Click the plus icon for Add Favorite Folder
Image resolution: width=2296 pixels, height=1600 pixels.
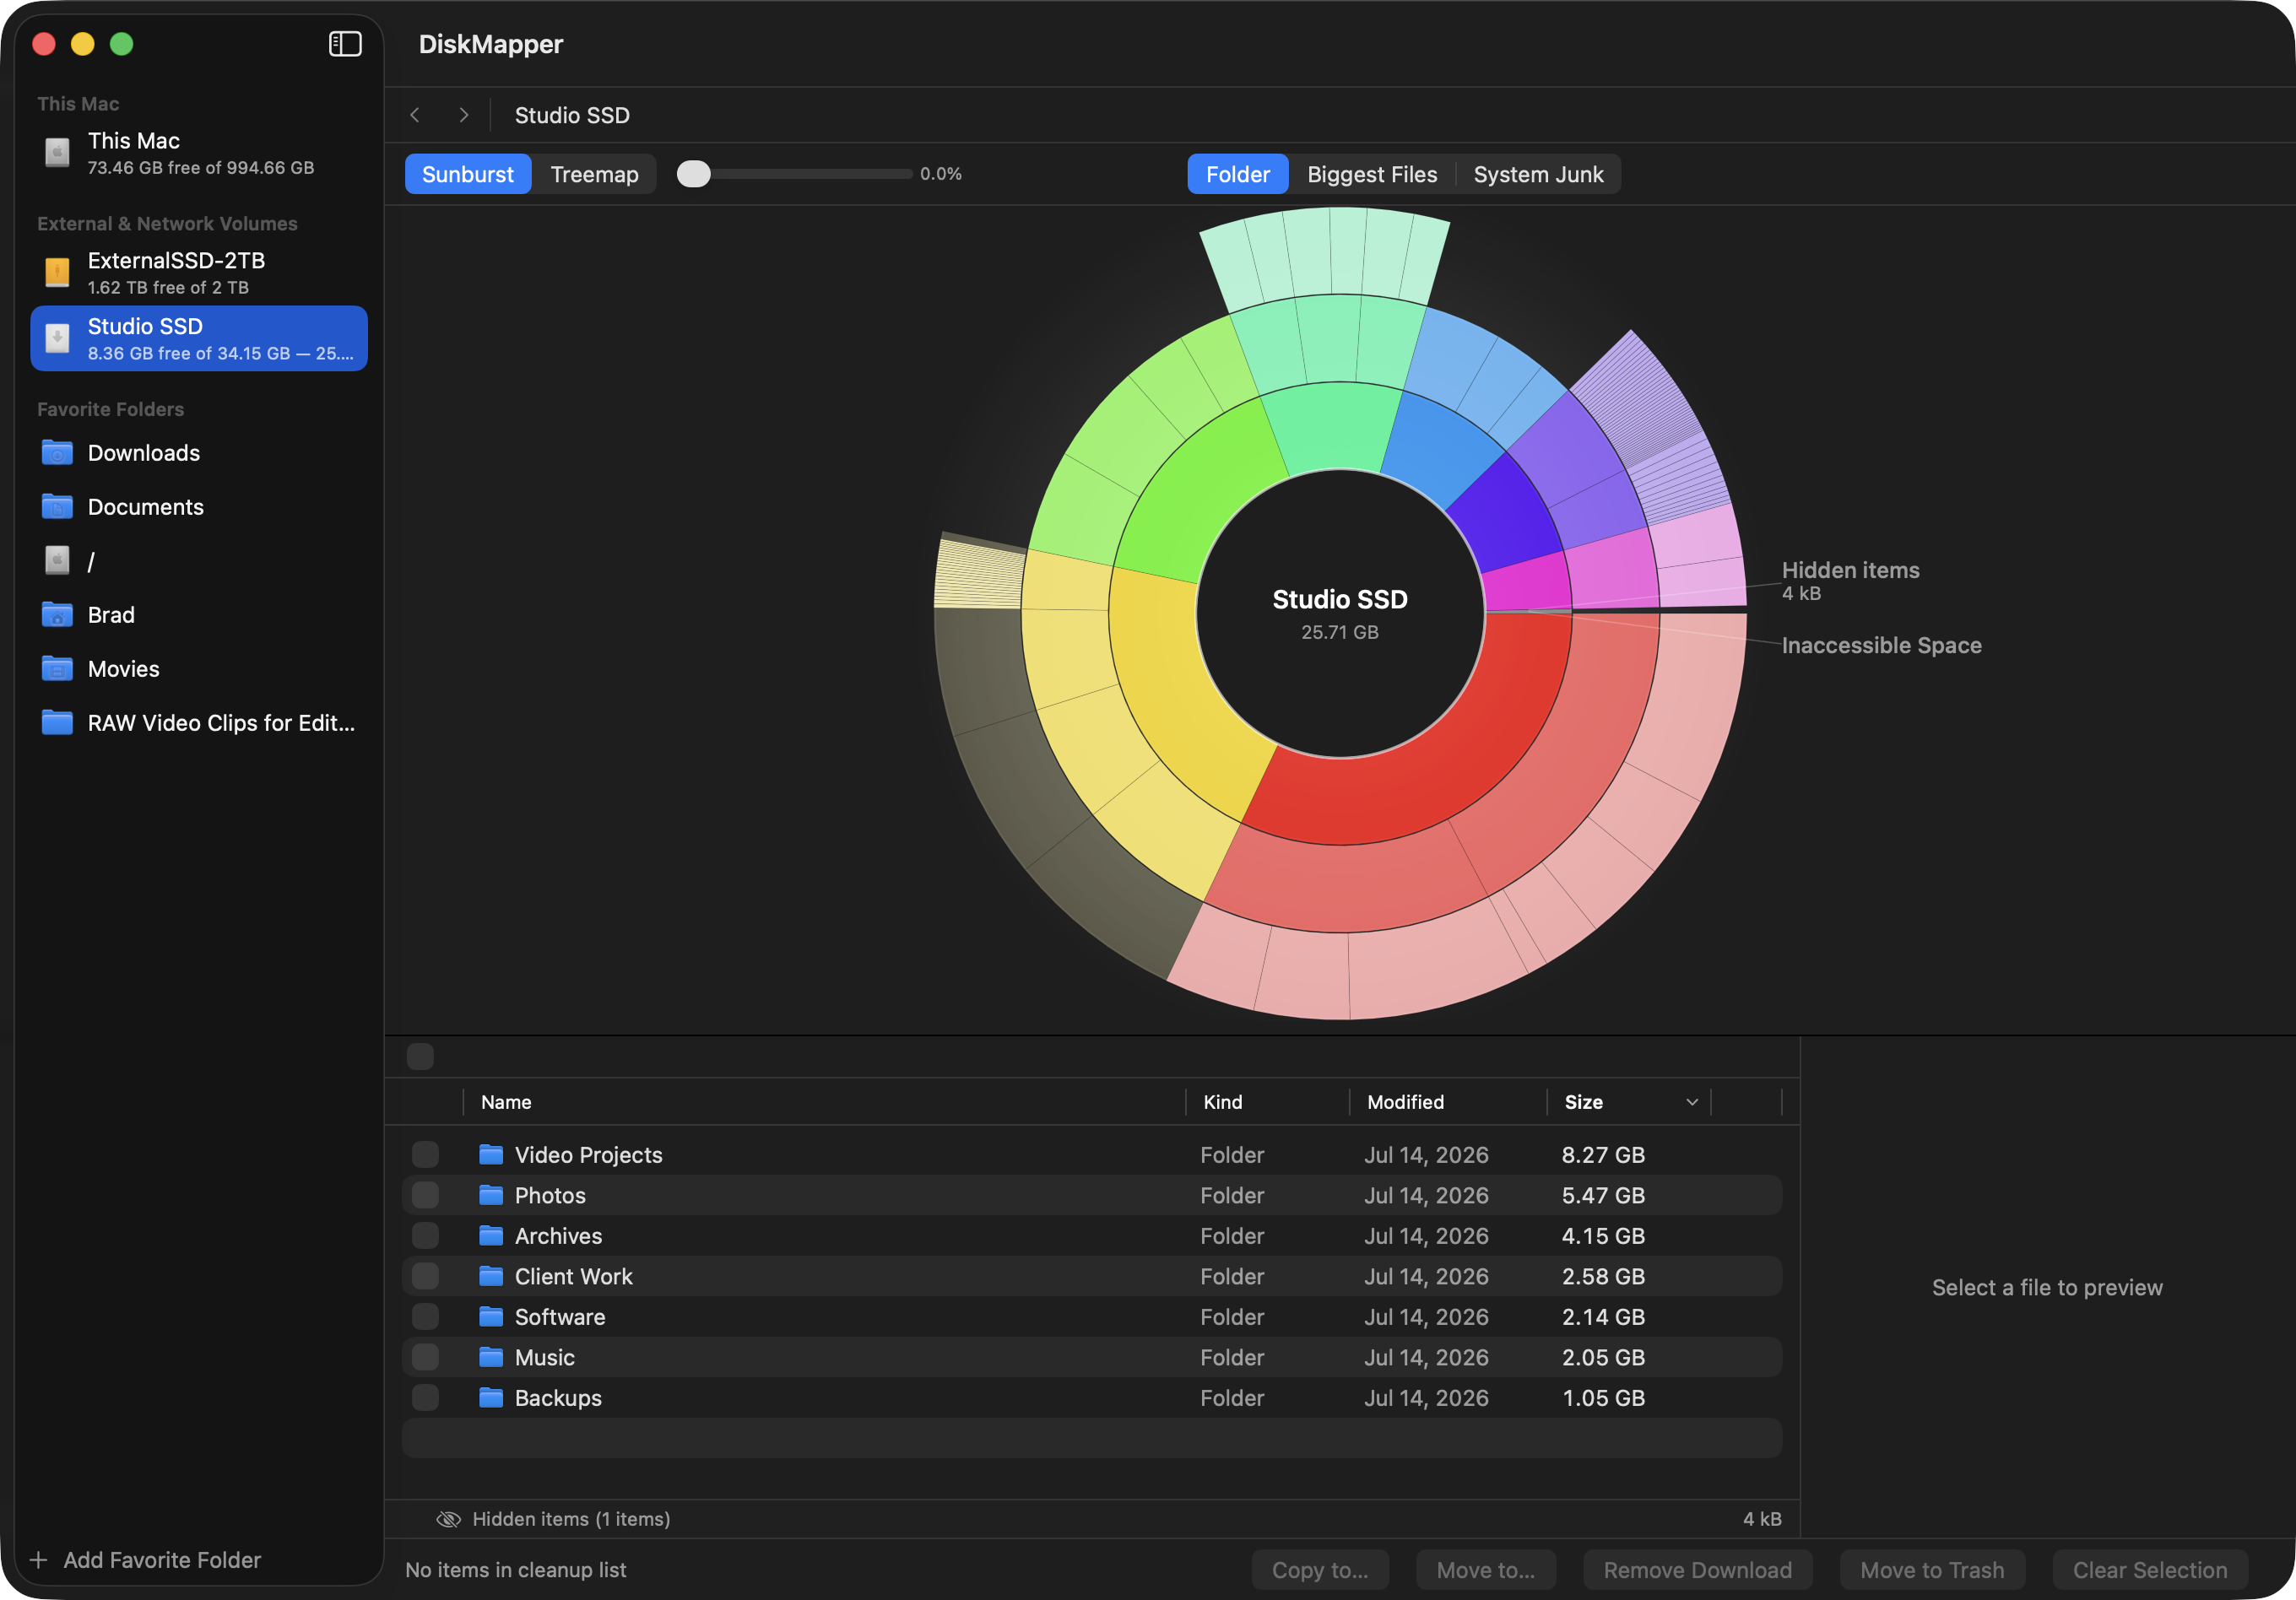39,1560
